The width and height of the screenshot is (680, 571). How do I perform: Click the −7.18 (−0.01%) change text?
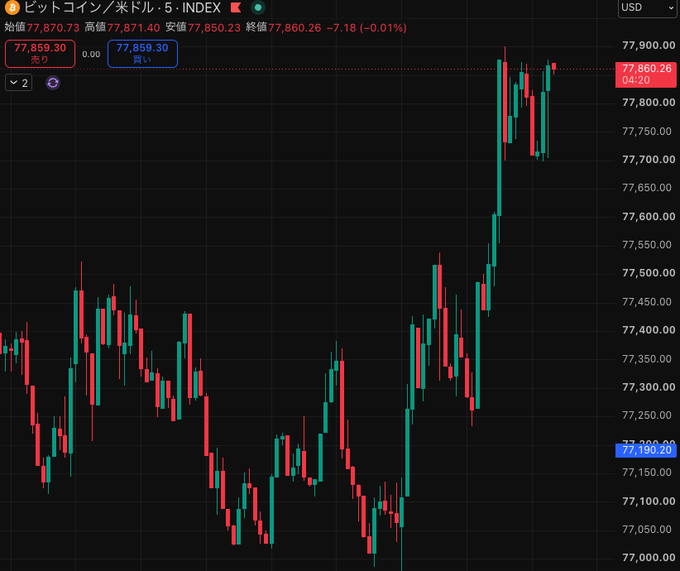pos(366,28)
